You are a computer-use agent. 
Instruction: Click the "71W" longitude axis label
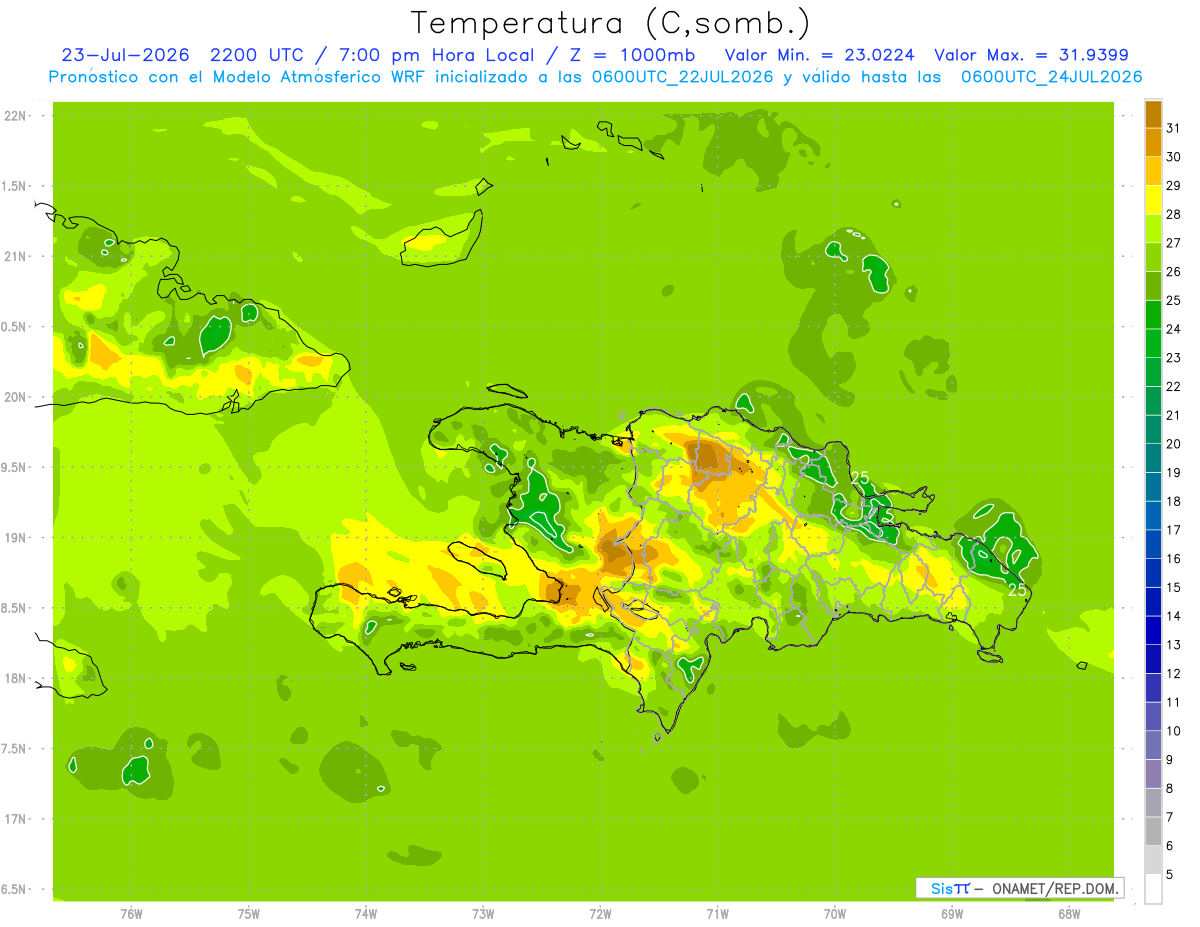pyautogui.click(x=717, y=913)
